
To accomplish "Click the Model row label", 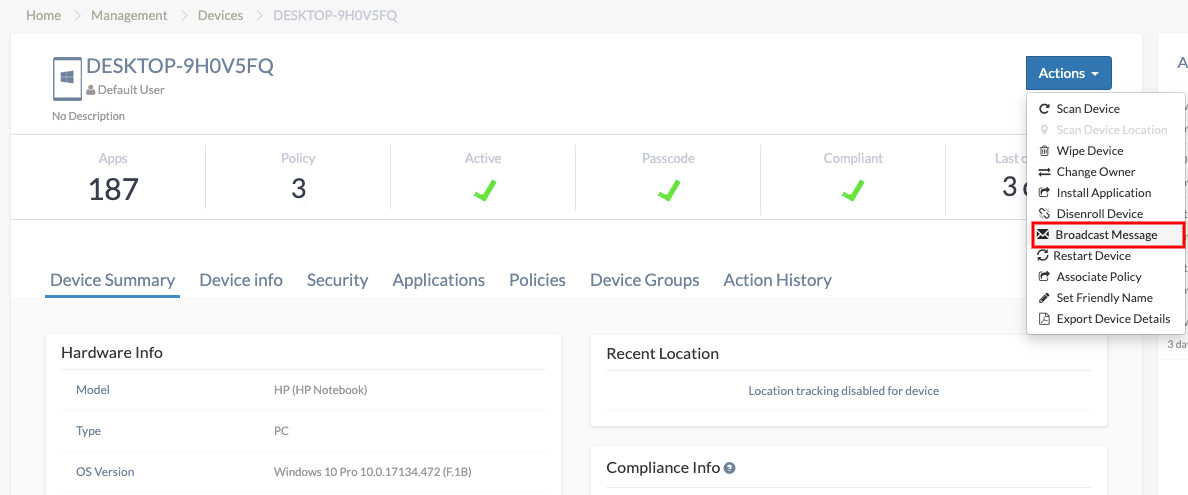I will coord(93,390).
